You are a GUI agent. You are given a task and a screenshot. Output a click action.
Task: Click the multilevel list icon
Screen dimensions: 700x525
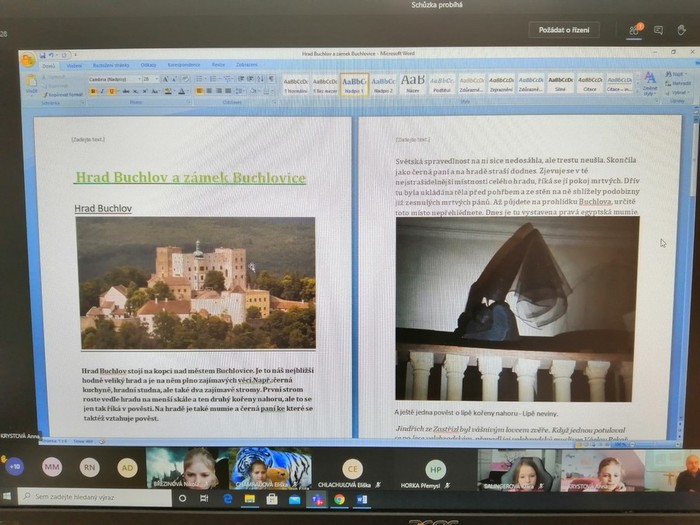(228, 79)
